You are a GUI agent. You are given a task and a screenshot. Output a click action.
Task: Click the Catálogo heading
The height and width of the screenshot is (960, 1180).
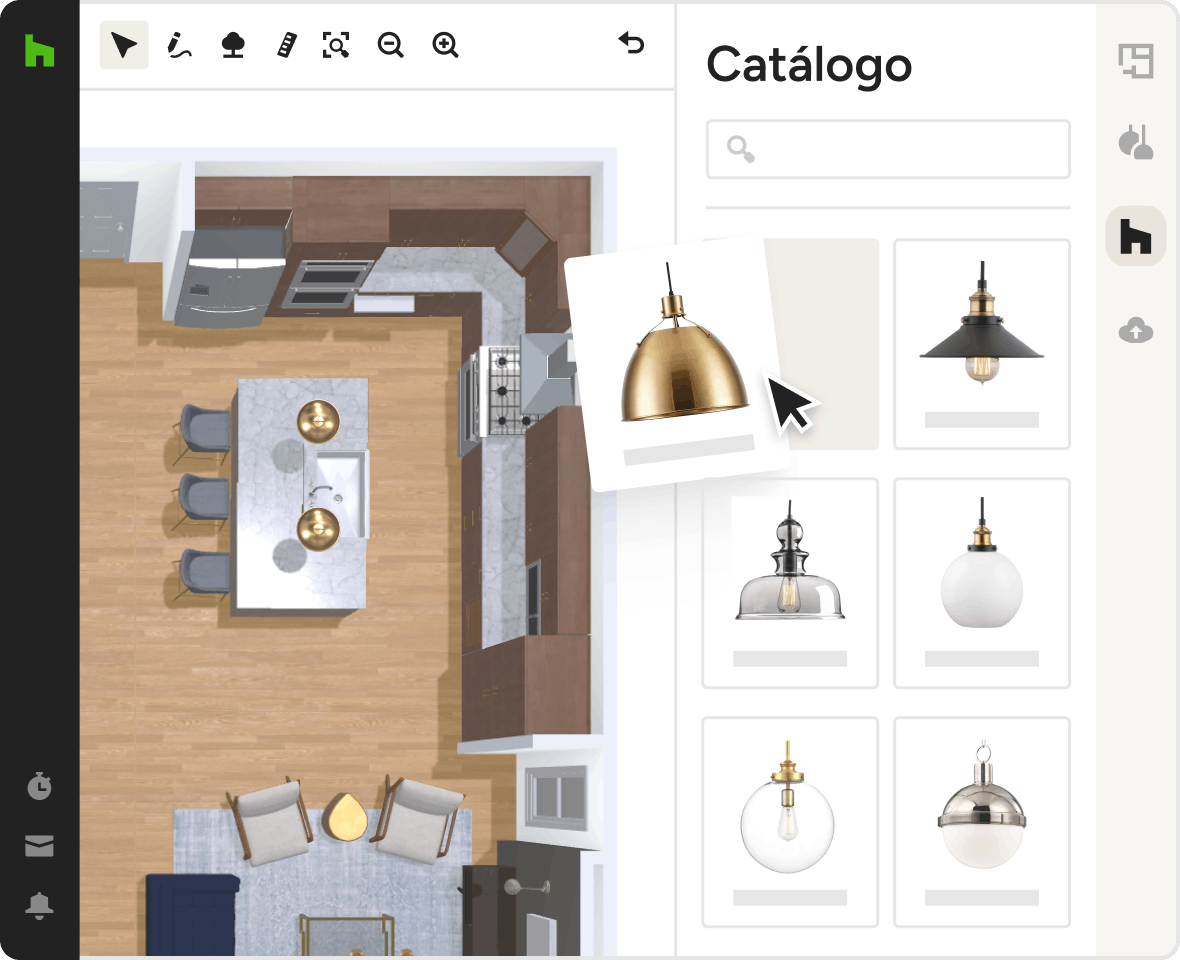pyautogui.click(x=809, y=65)
